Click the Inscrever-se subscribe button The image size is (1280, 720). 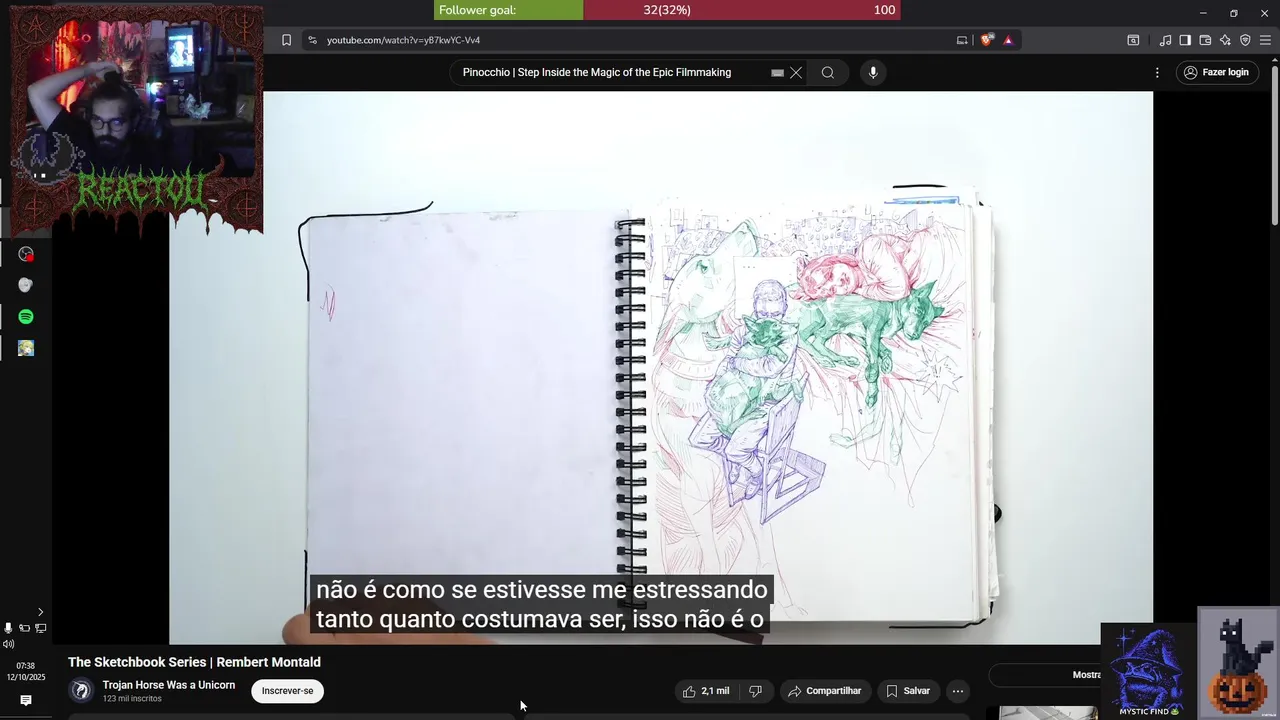pyautogui.click(x=287, y=691)
